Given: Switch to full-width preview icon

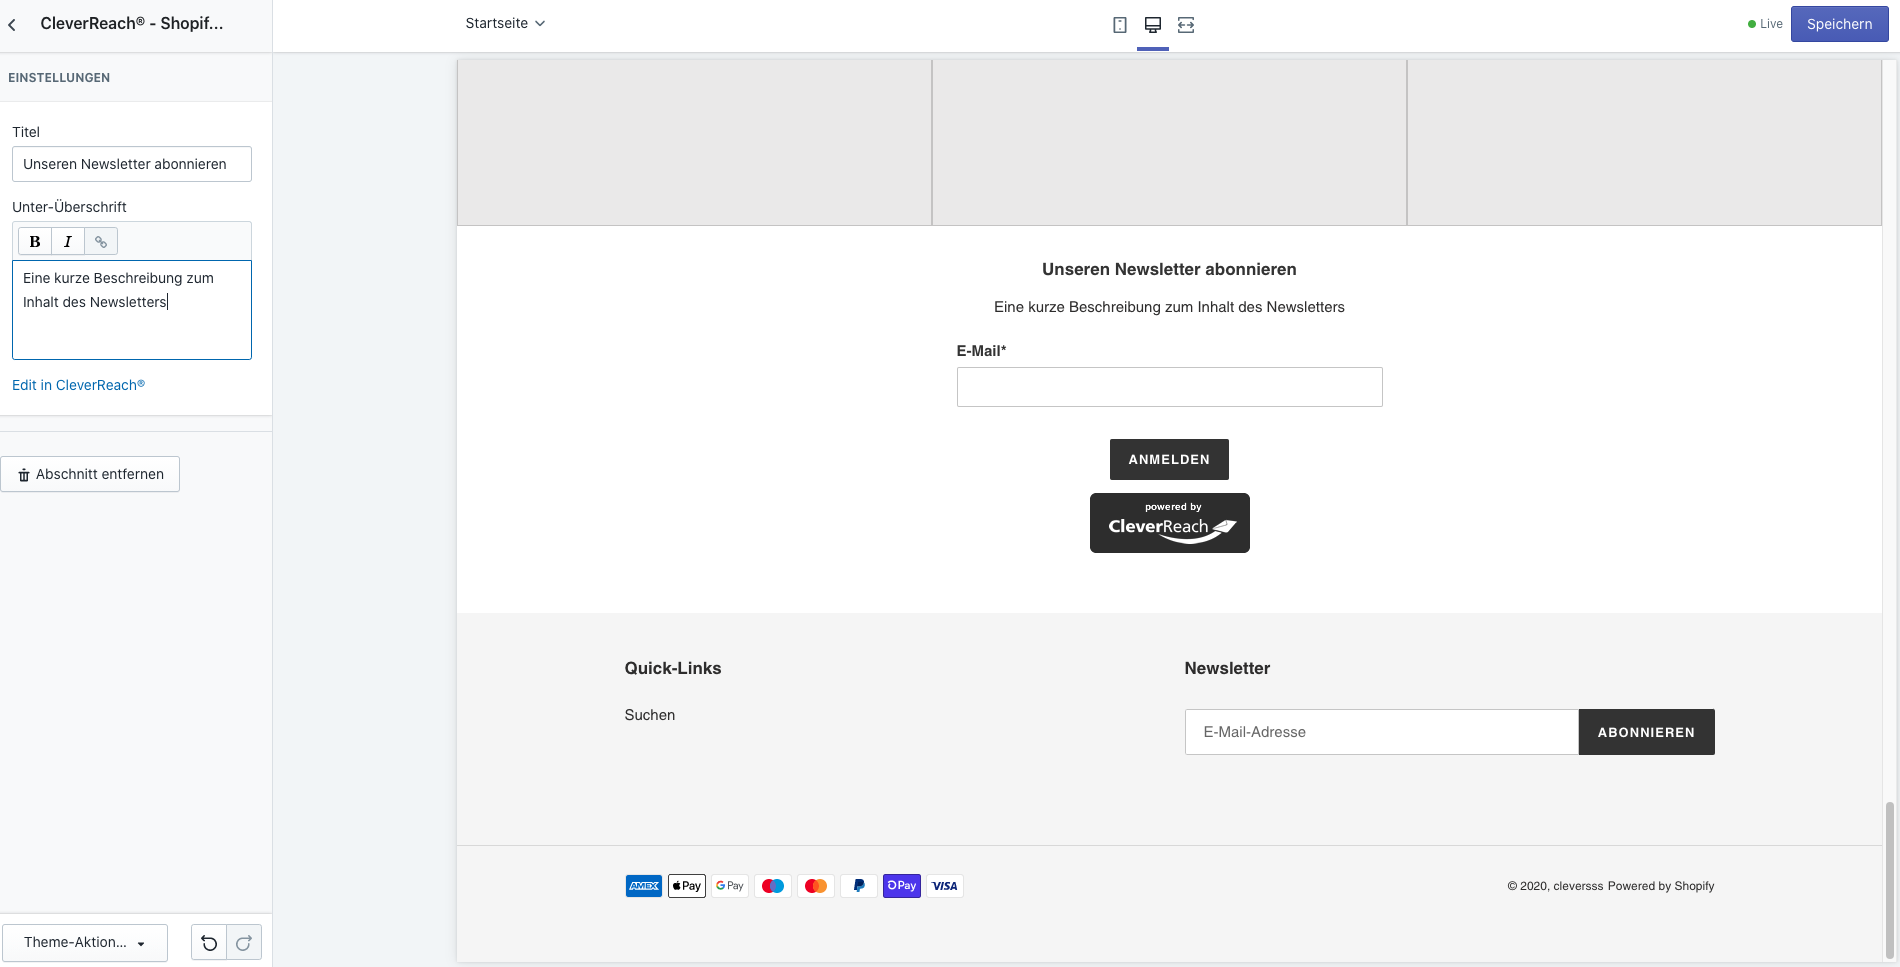Looking at the screenshot, I should (1186, 25).
